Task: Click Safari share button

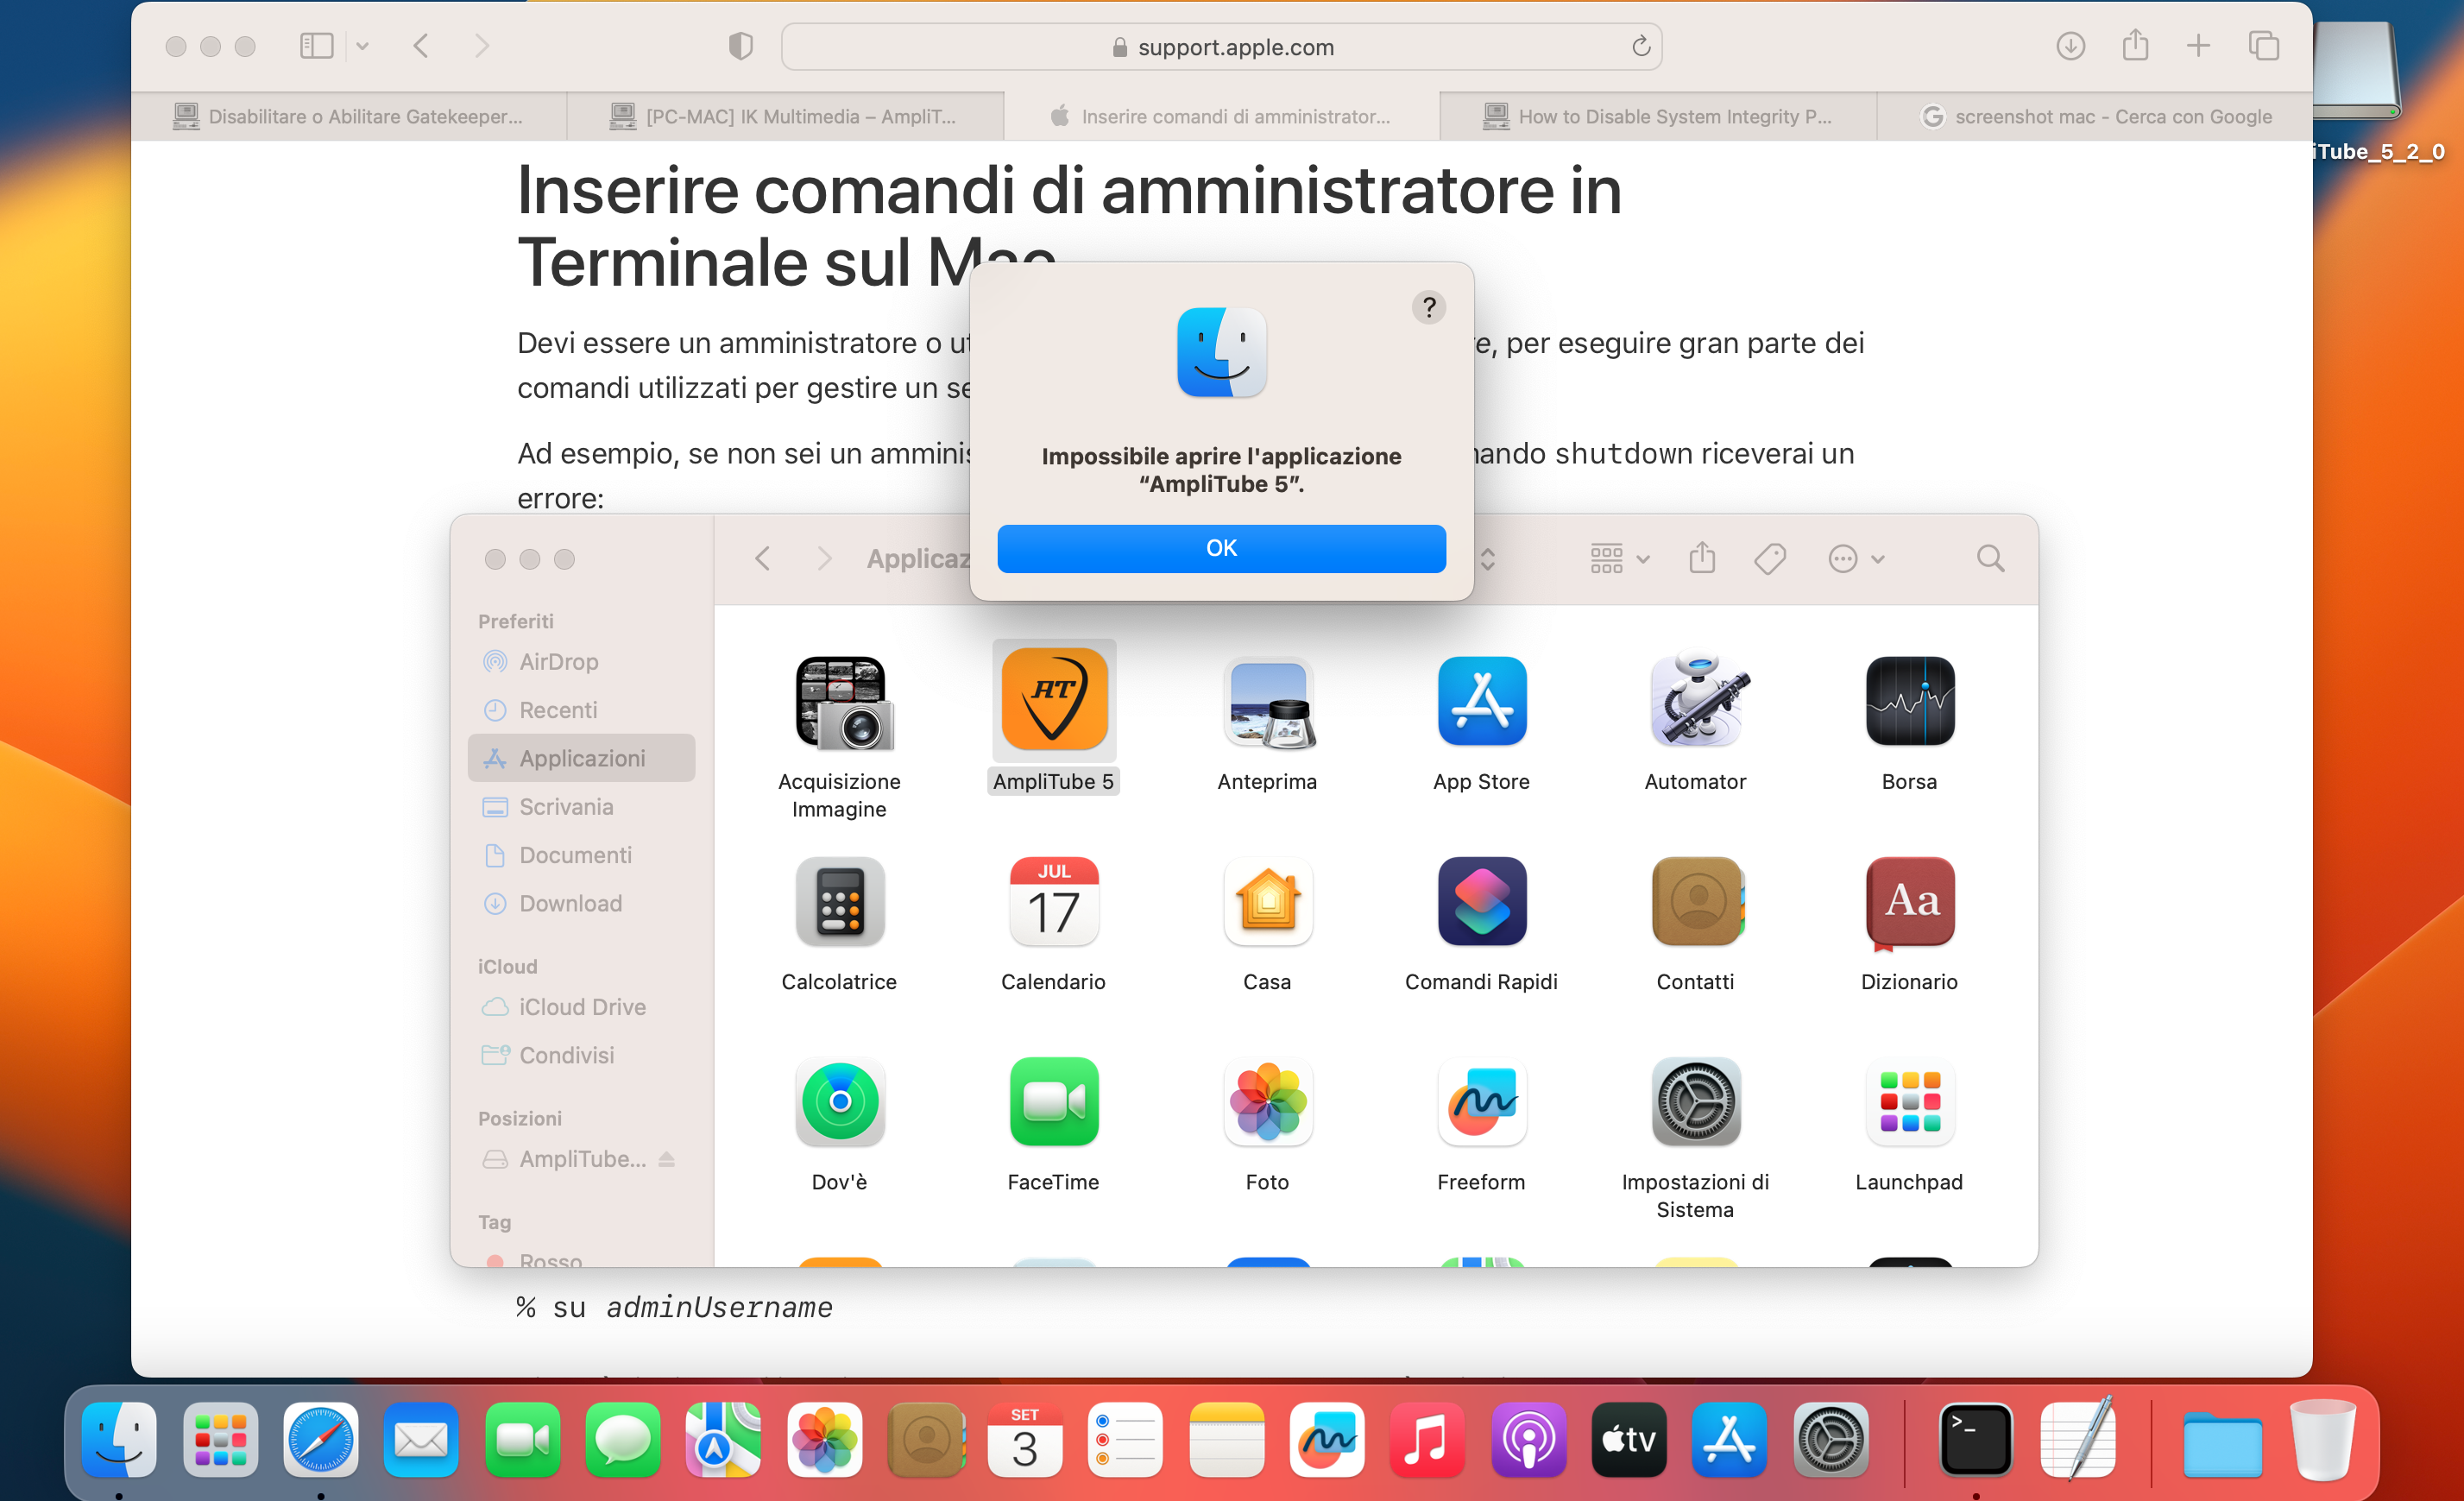Action: click(x=2135, y=45)
